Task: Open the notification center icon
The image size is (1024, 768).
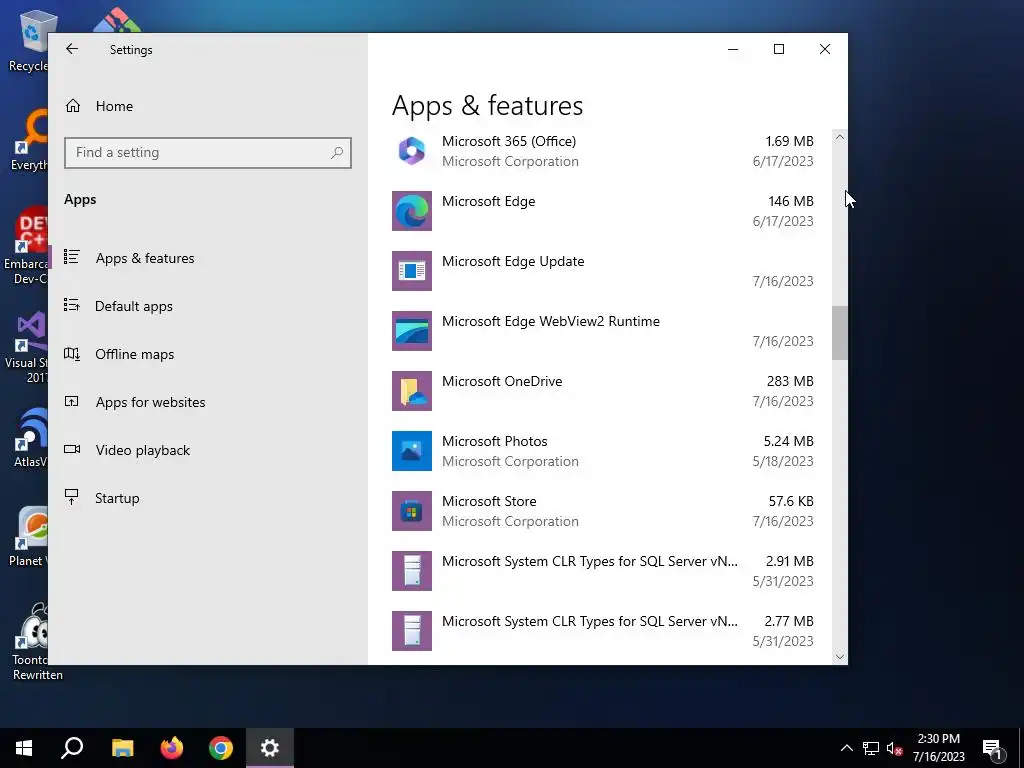Action: tap(993, 748)
